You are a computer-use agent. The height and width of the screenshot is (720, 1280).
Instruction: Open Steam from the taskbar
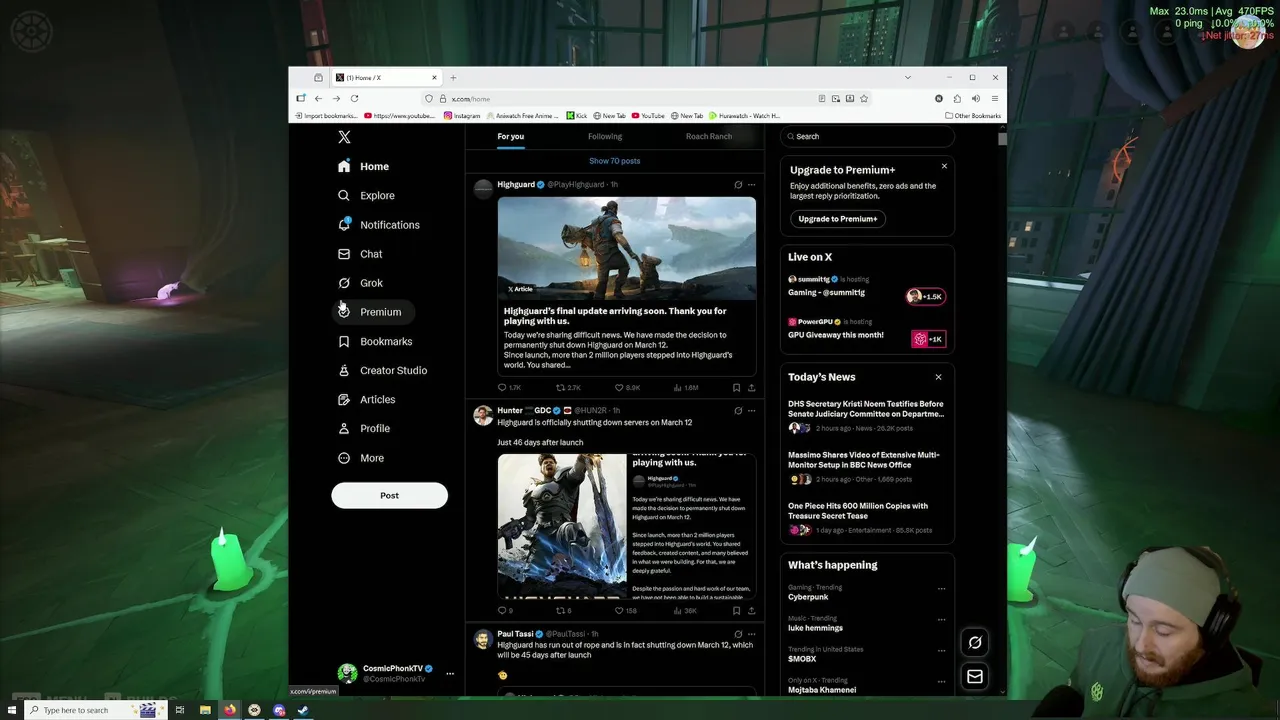(303, 710)
